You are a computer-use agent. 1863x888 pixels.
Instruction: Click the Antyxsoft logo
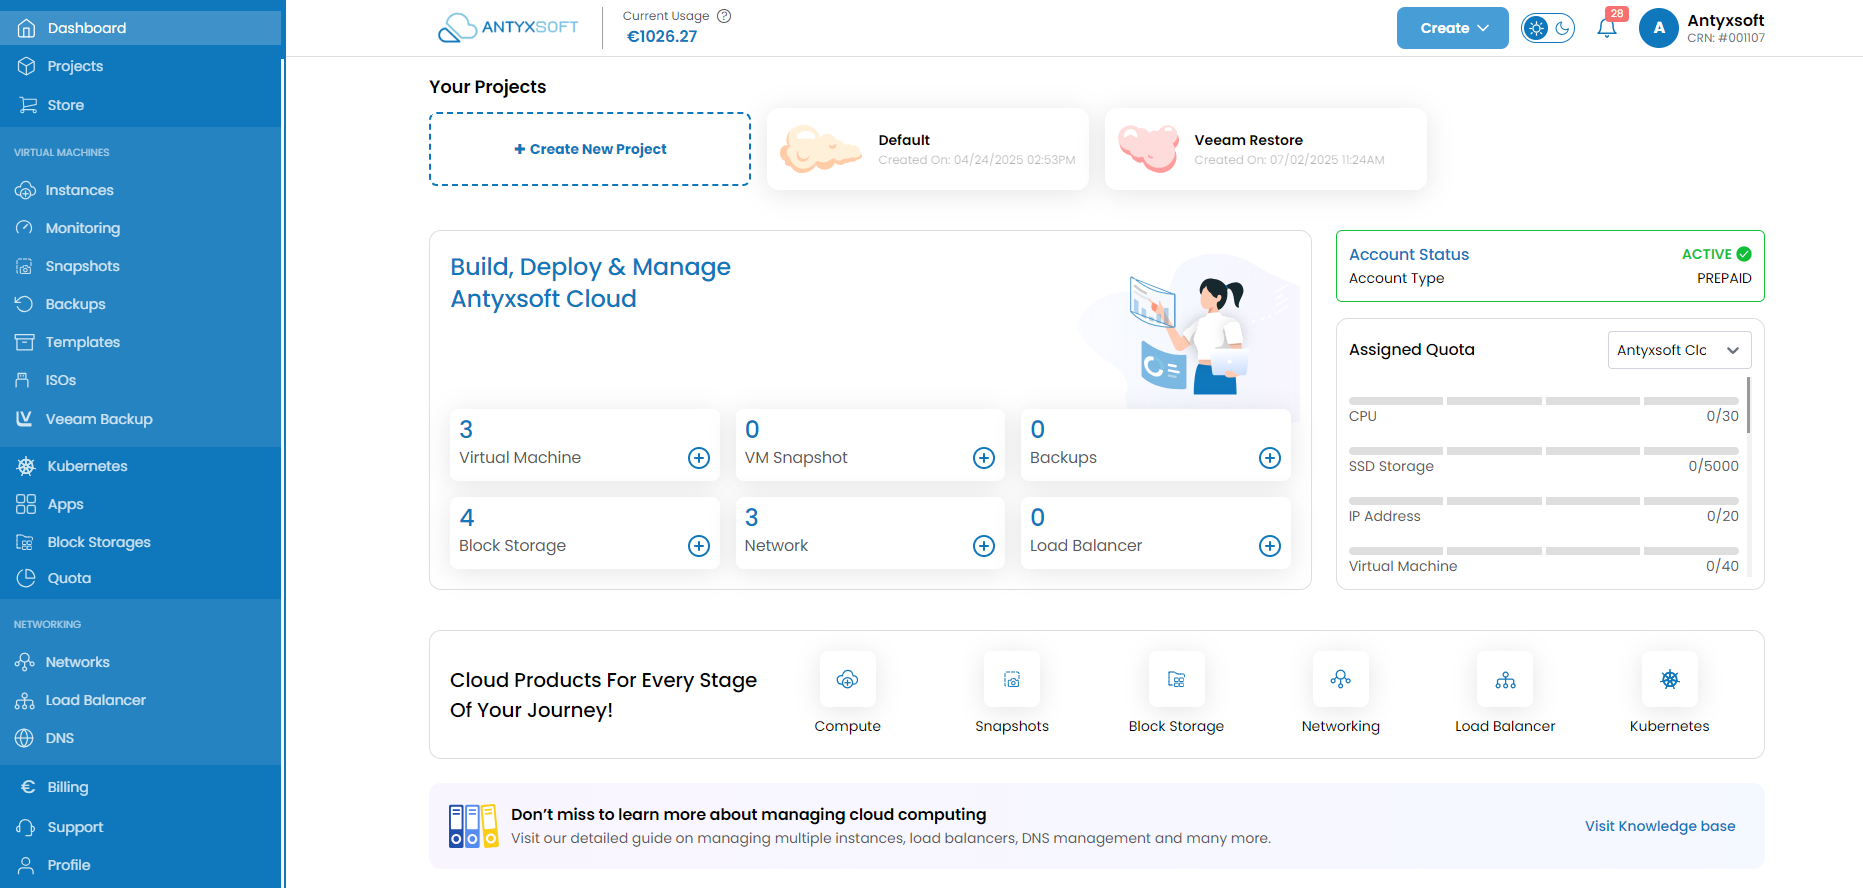508,28
